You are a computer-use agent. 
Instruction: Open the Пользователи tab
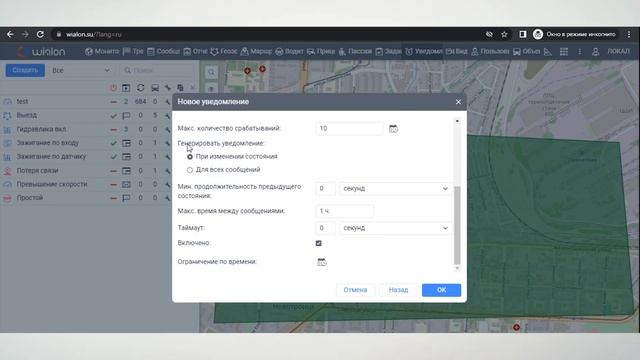coord(490,51)
